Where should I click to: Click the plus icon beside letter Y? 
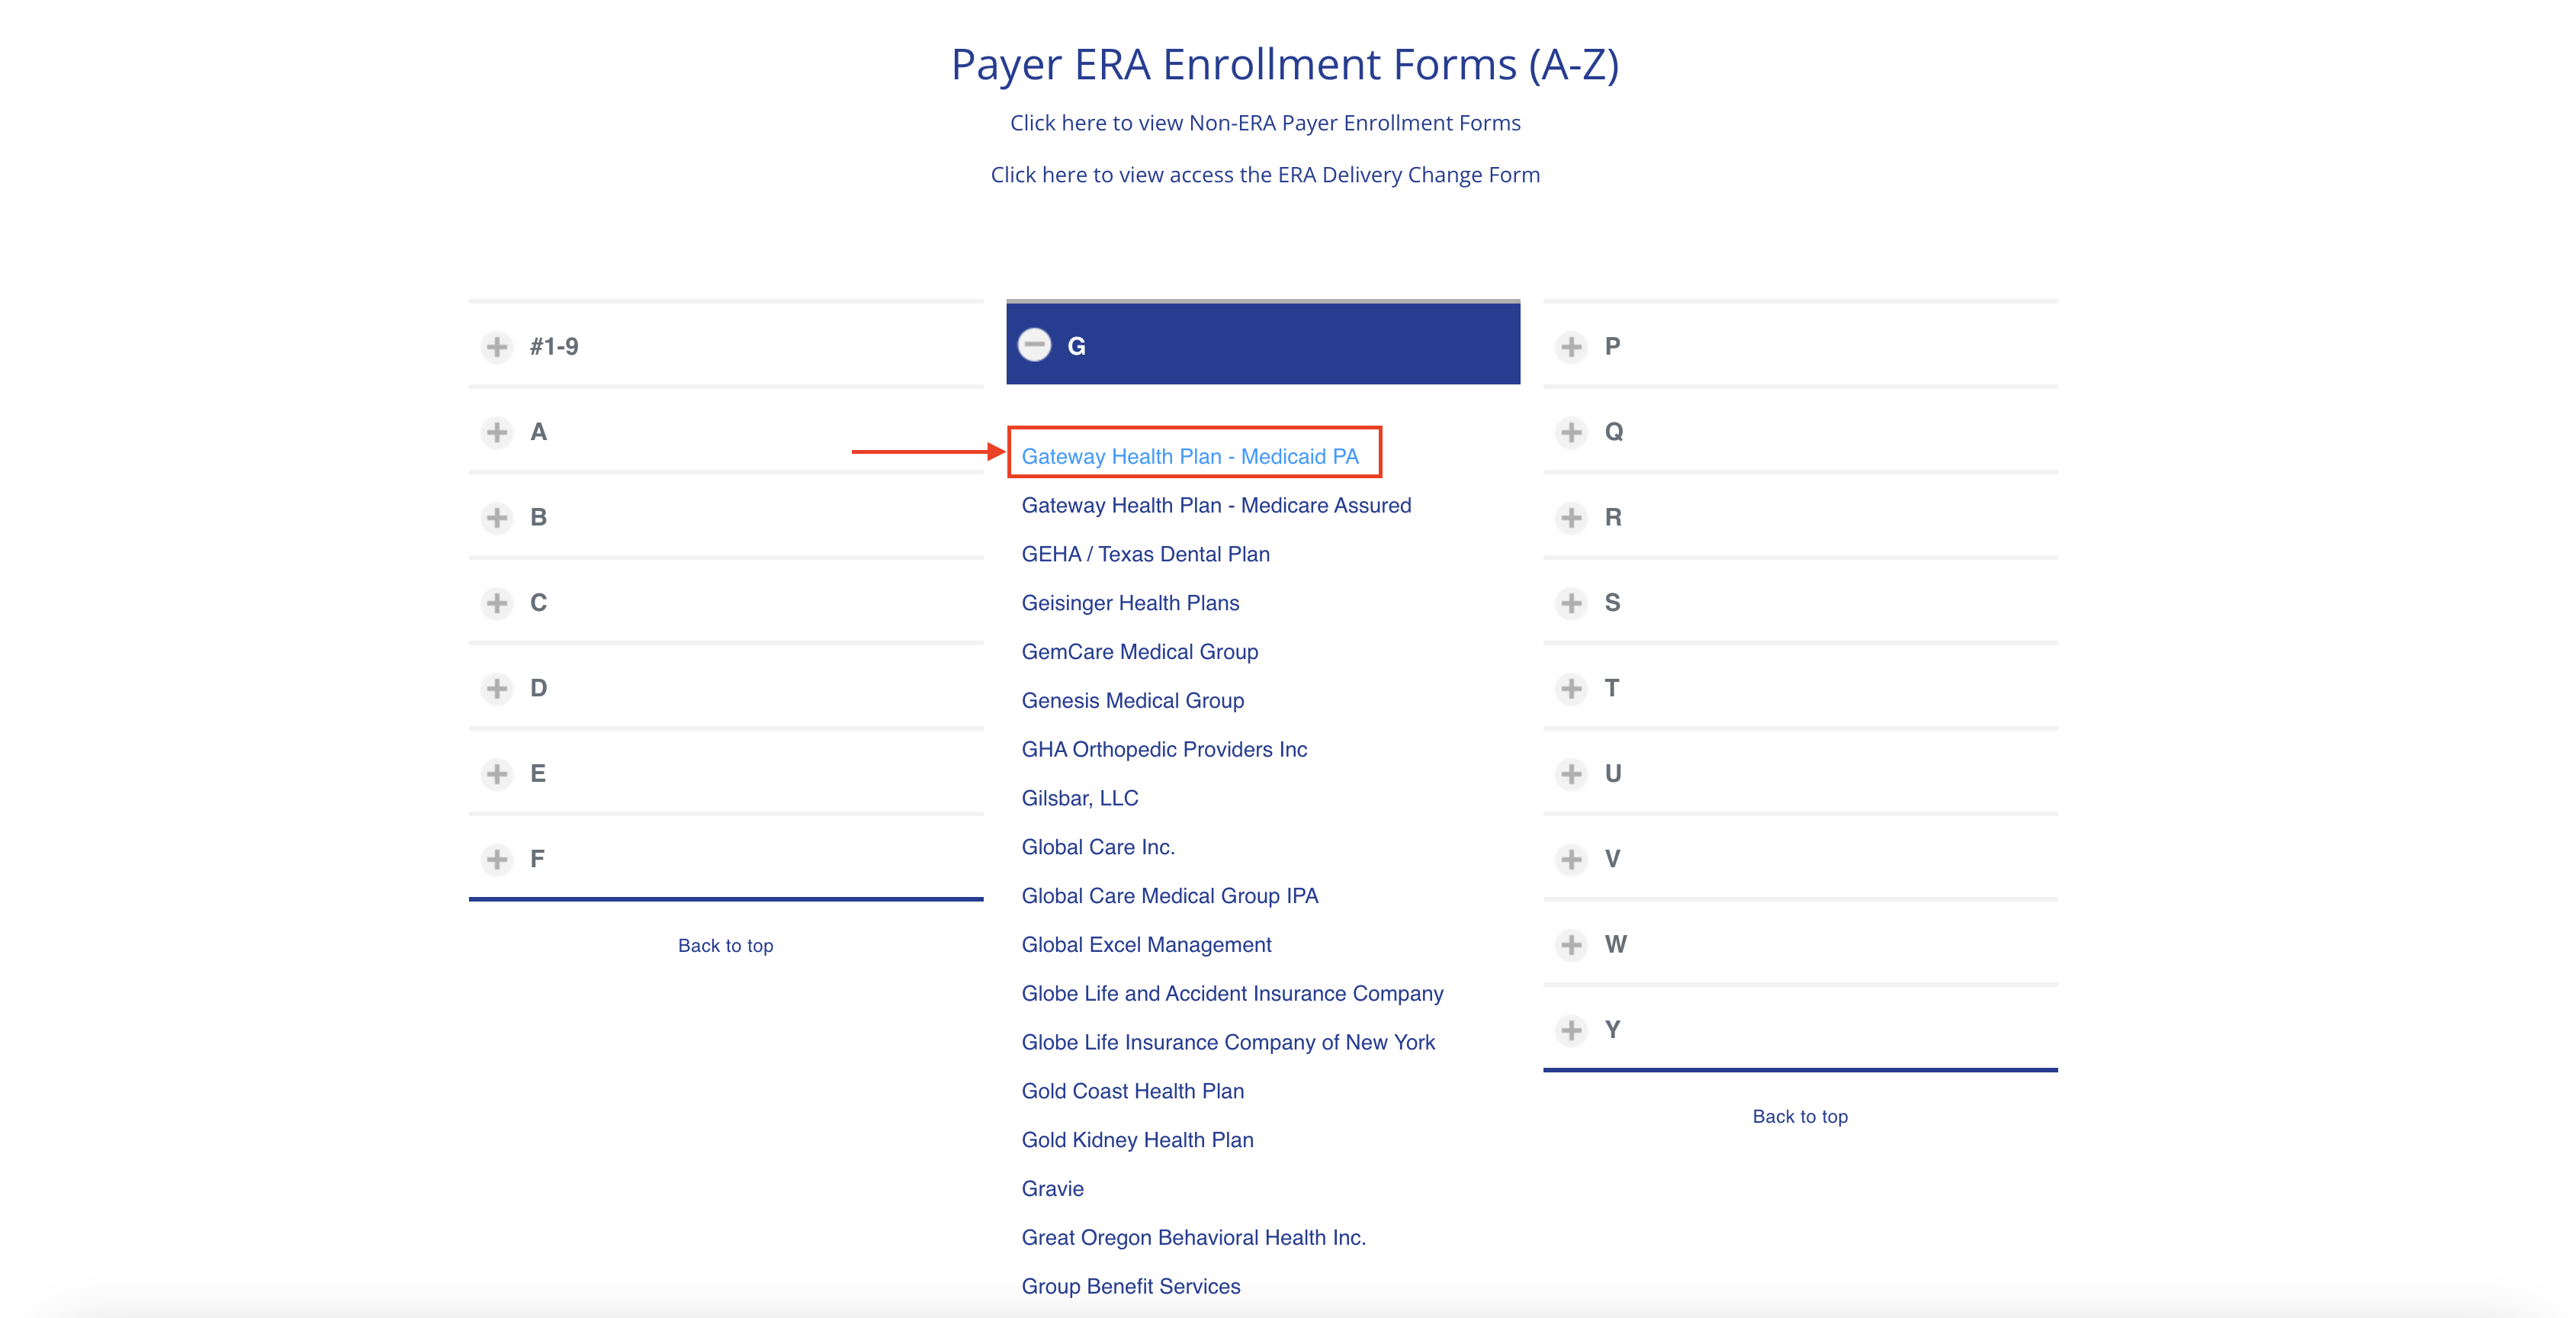point(1571,1030)
